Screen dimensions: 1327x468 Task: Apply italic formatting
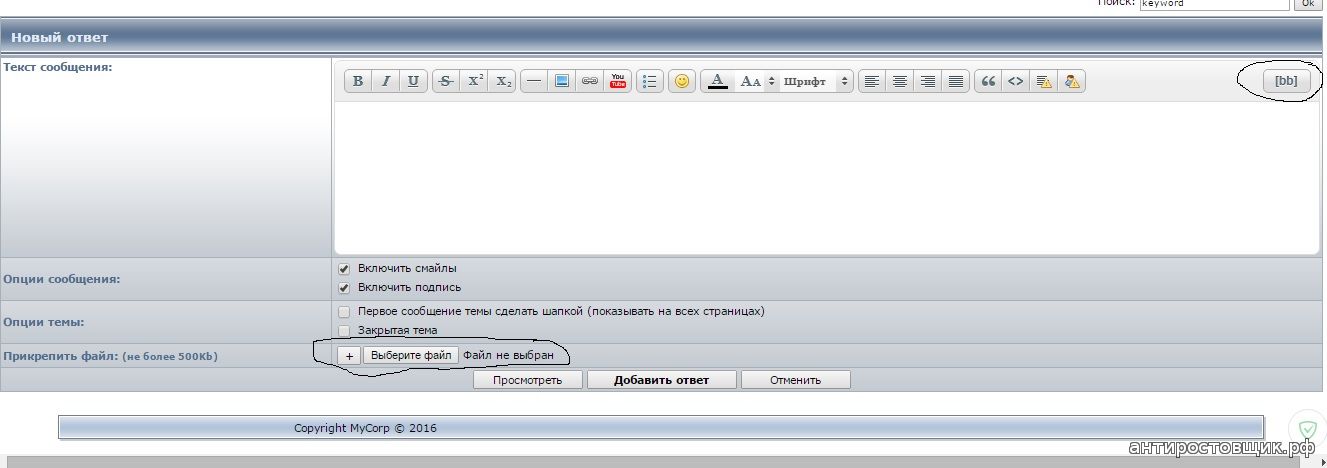[x=386, y=82]
